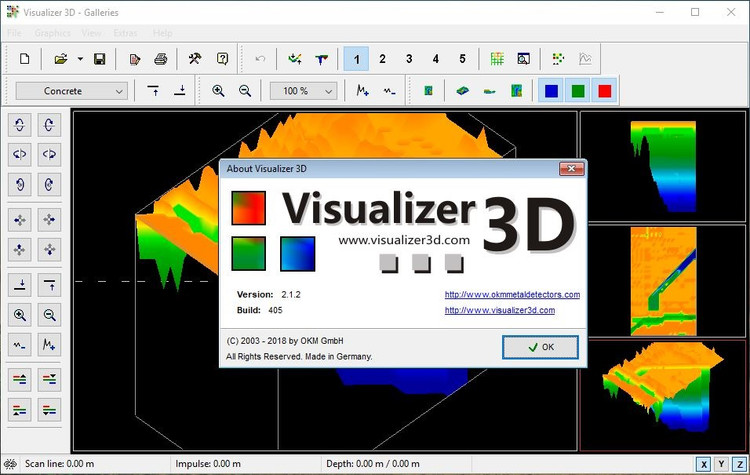Click the Save disk icon
The height and width of the screenshot is (475, 750).
tap(99, 60)
